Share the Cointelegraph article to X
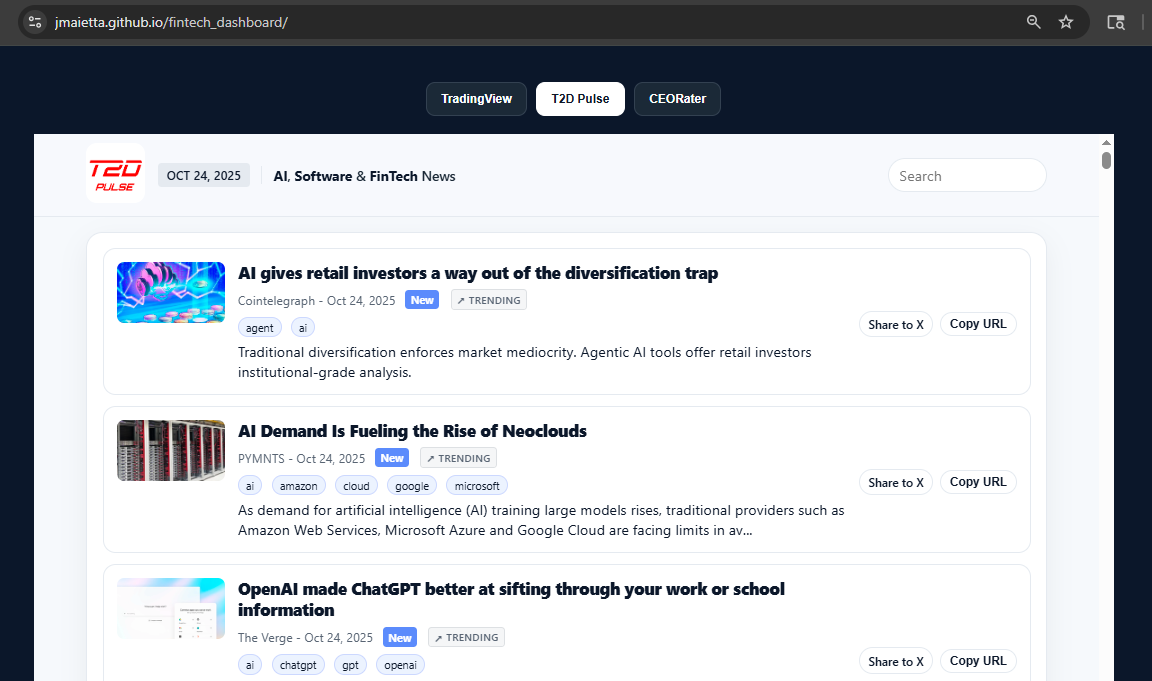Viewport: 1152px width, 681px height. (x=896, y=324)
